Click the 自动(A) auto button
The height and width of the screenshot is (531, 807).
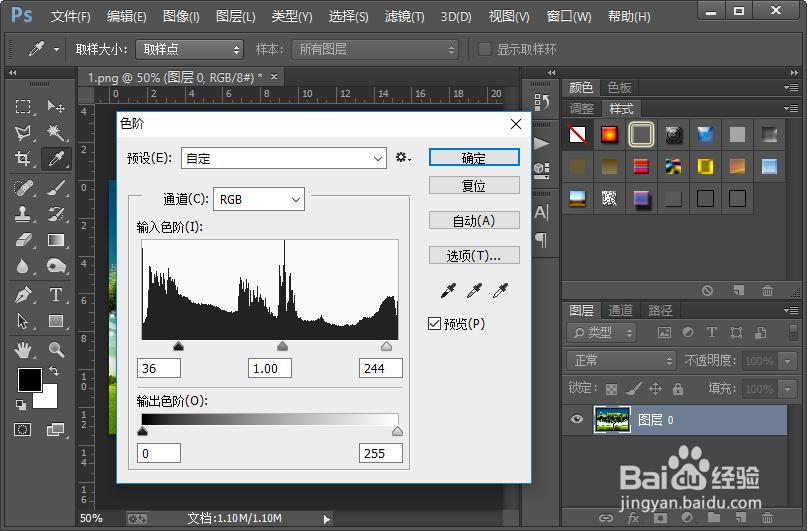click(x=474, y=220)
